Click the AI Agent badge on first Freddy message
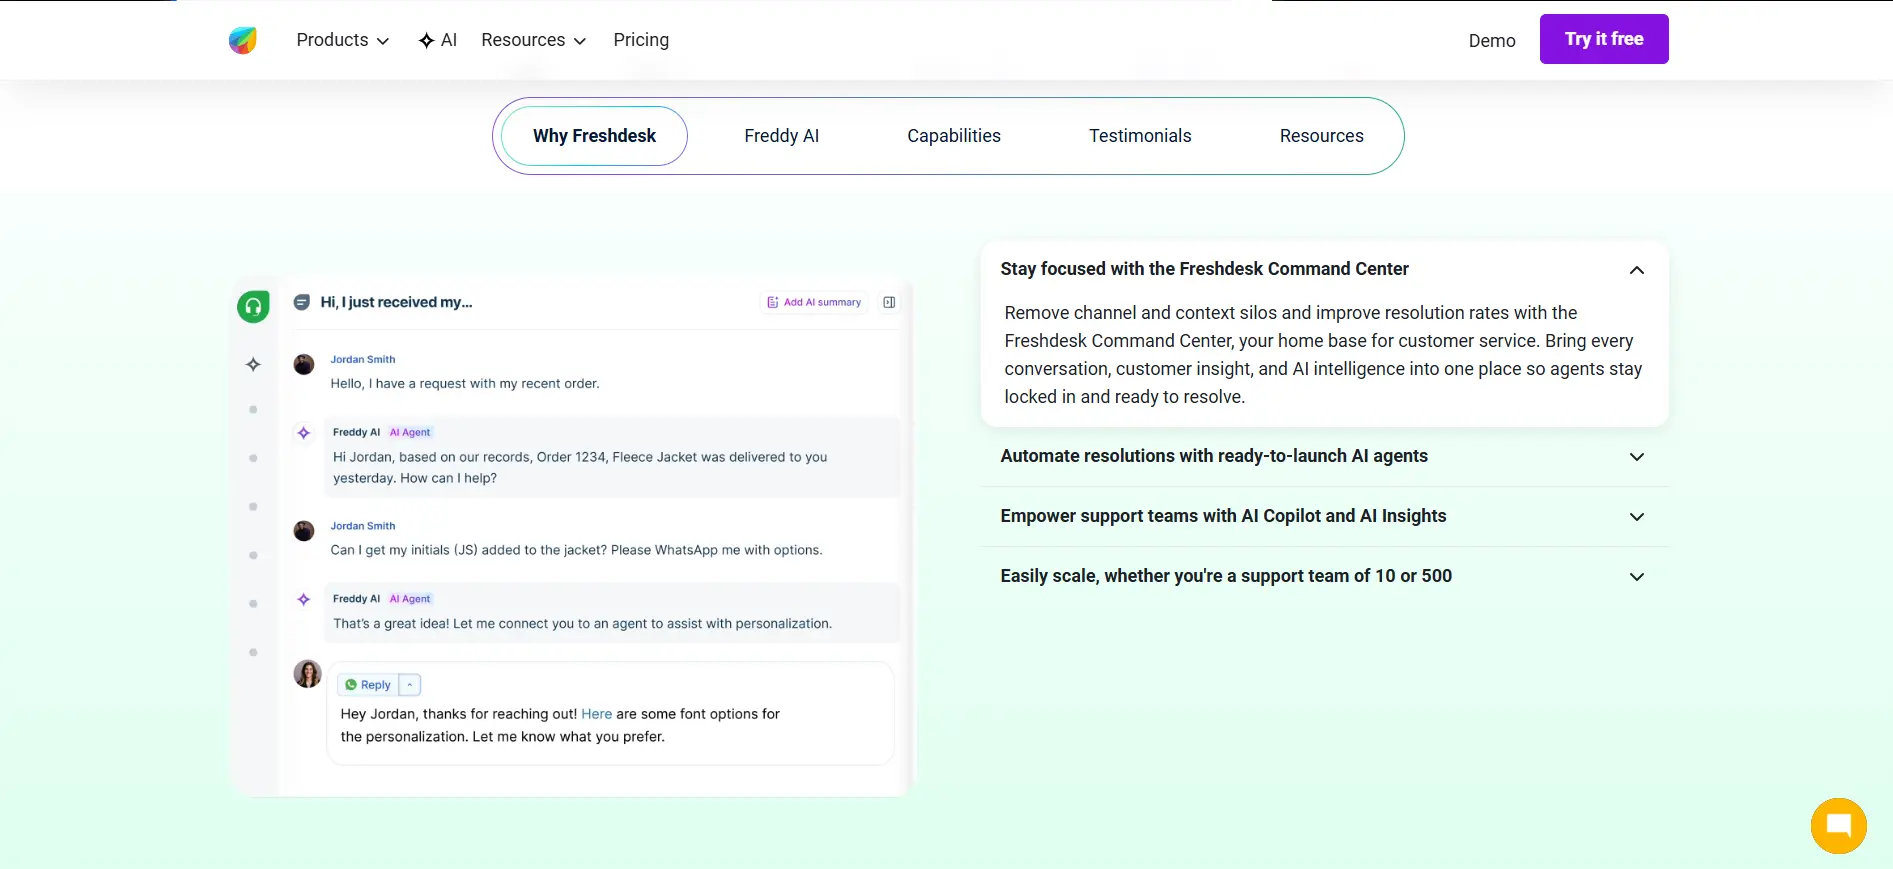This screenshot has width=1893, height=869. click(x=410, y=433)
